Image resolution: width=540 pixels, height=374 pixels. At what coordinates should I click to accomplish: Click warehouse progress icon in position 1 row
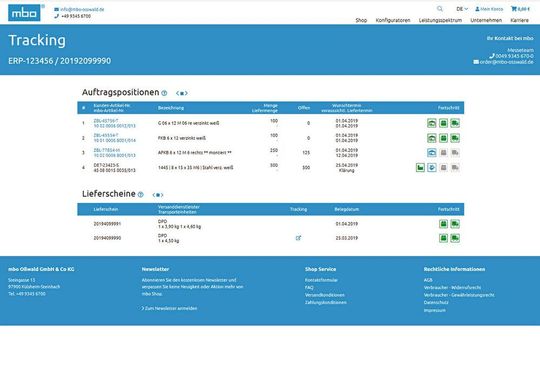click(432, 123)
